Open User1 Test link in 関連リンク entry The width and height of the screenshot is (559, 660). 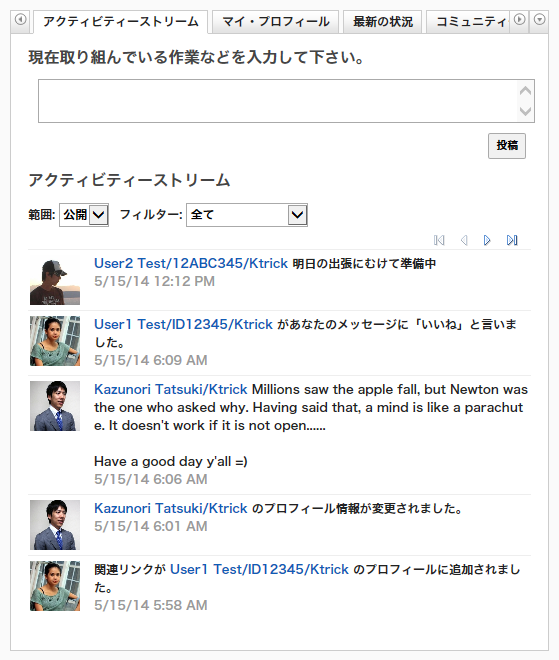pos(259,569)
